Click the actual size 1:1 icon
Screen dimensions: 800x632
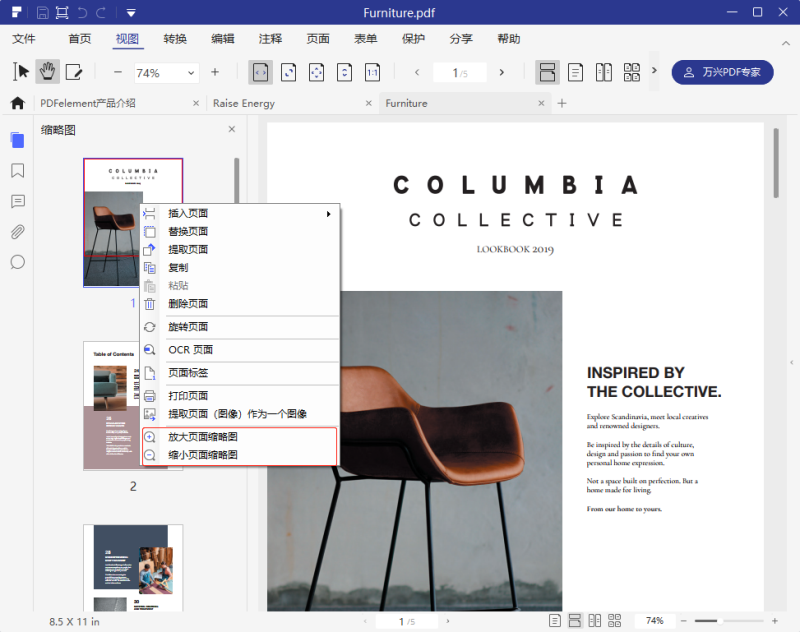pos(372,72)
